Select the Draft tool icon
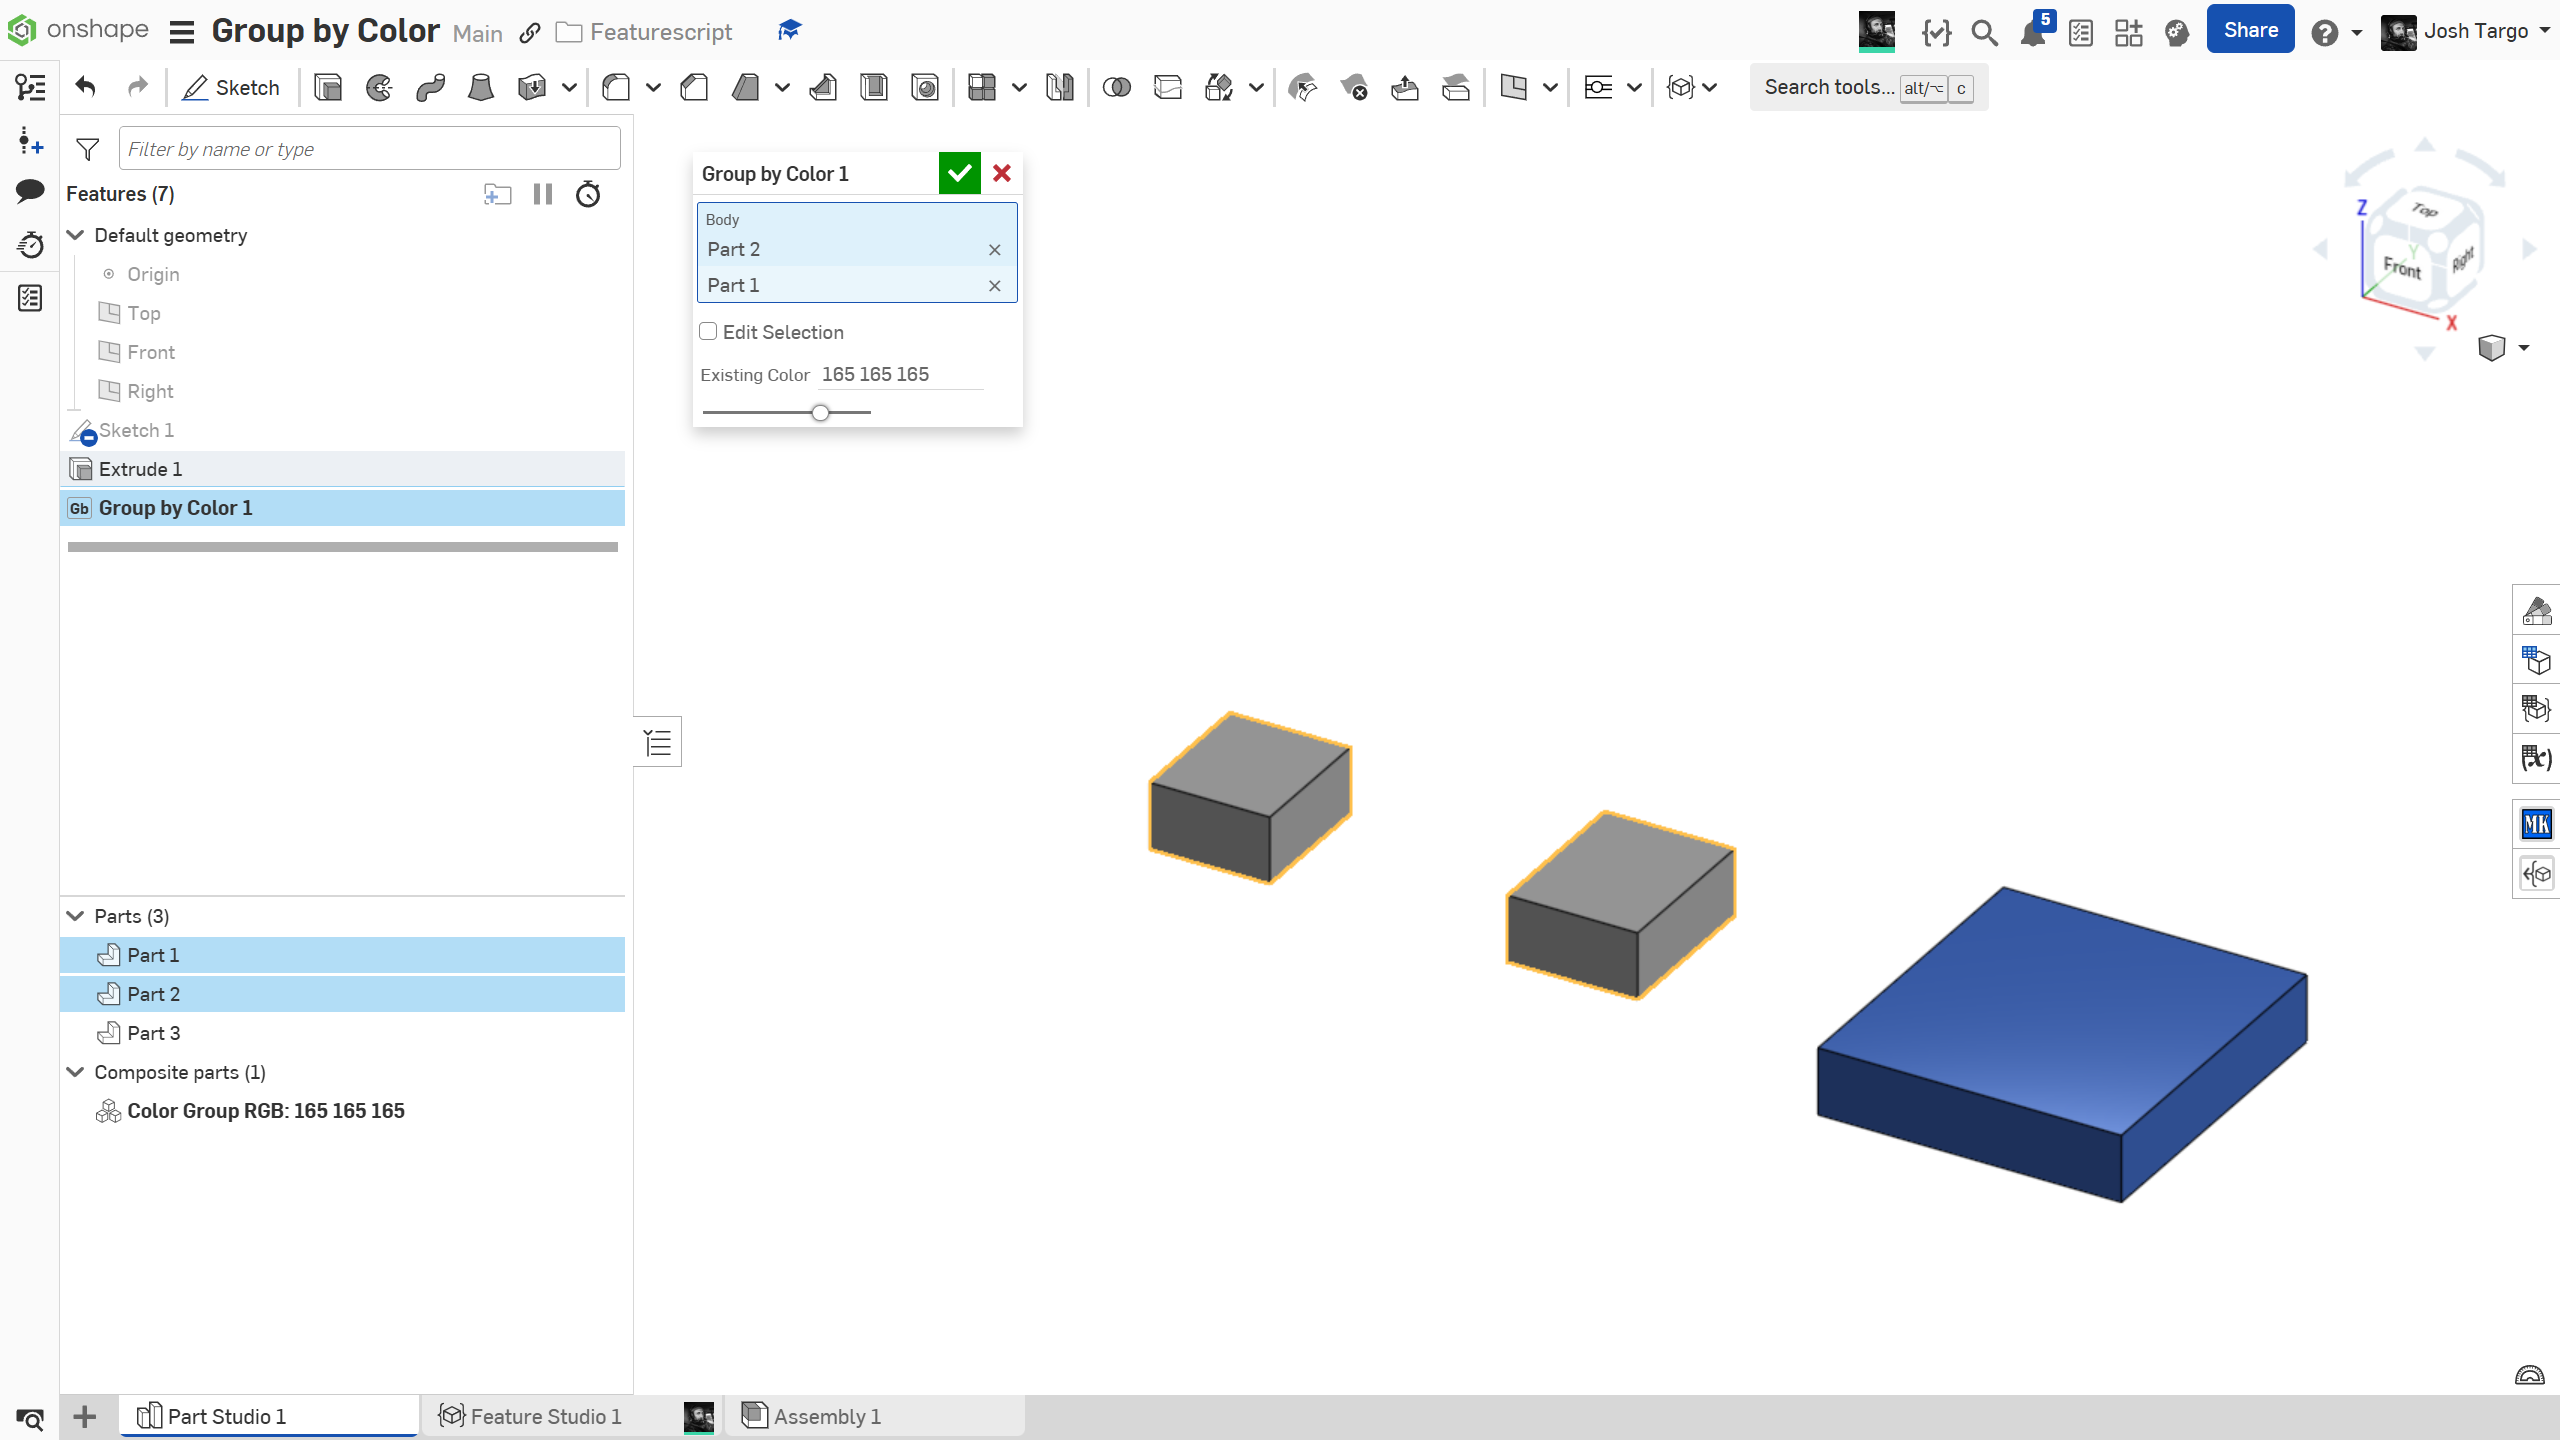2560x1440 pixels. (745, 88)
